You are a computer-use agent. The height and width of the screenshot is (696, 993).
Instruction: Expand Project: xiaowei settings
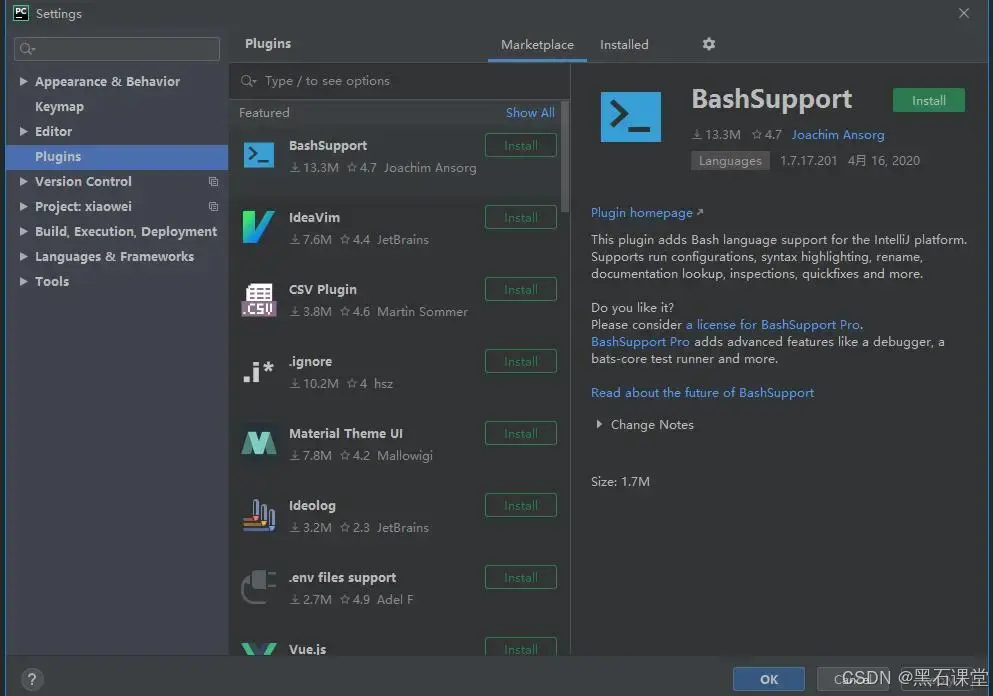23,206
